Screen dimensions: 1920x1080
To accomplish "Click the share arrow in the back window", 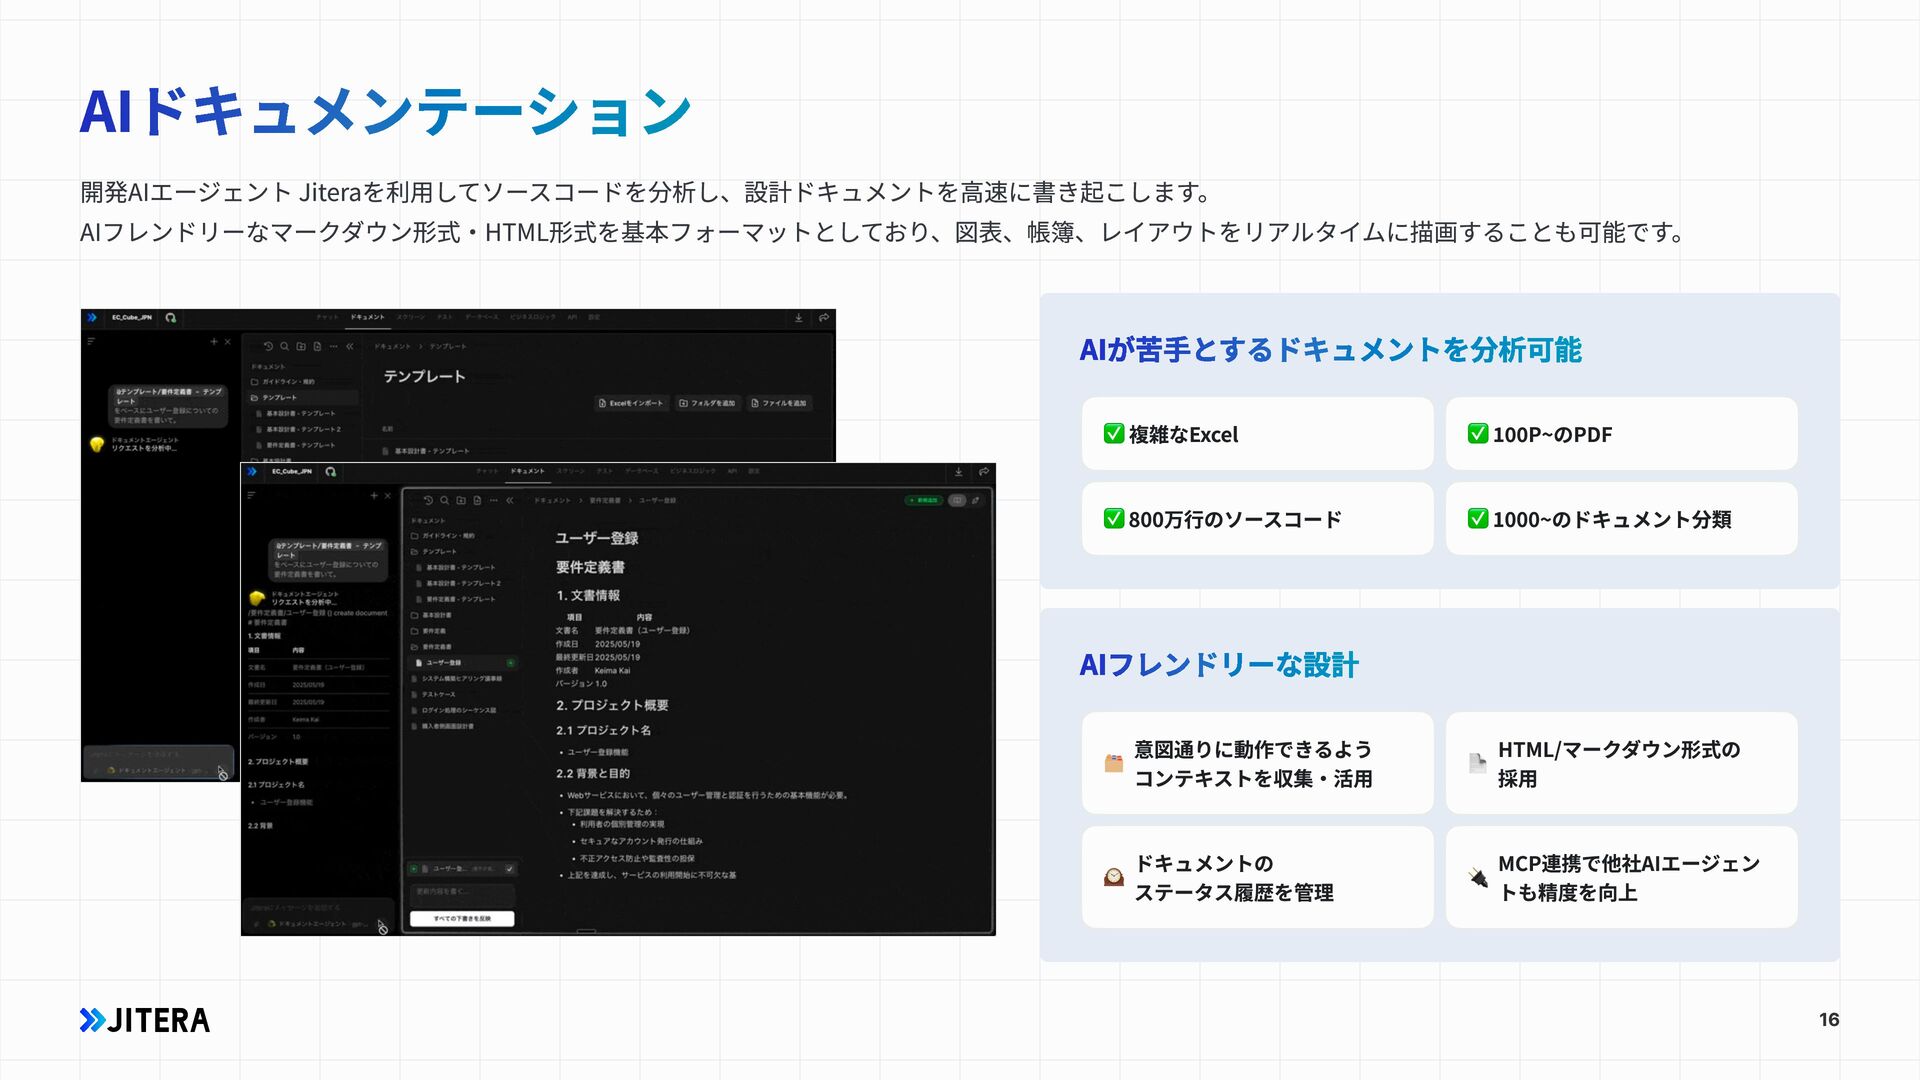I will pyautogui.click(x=824, y=318).
